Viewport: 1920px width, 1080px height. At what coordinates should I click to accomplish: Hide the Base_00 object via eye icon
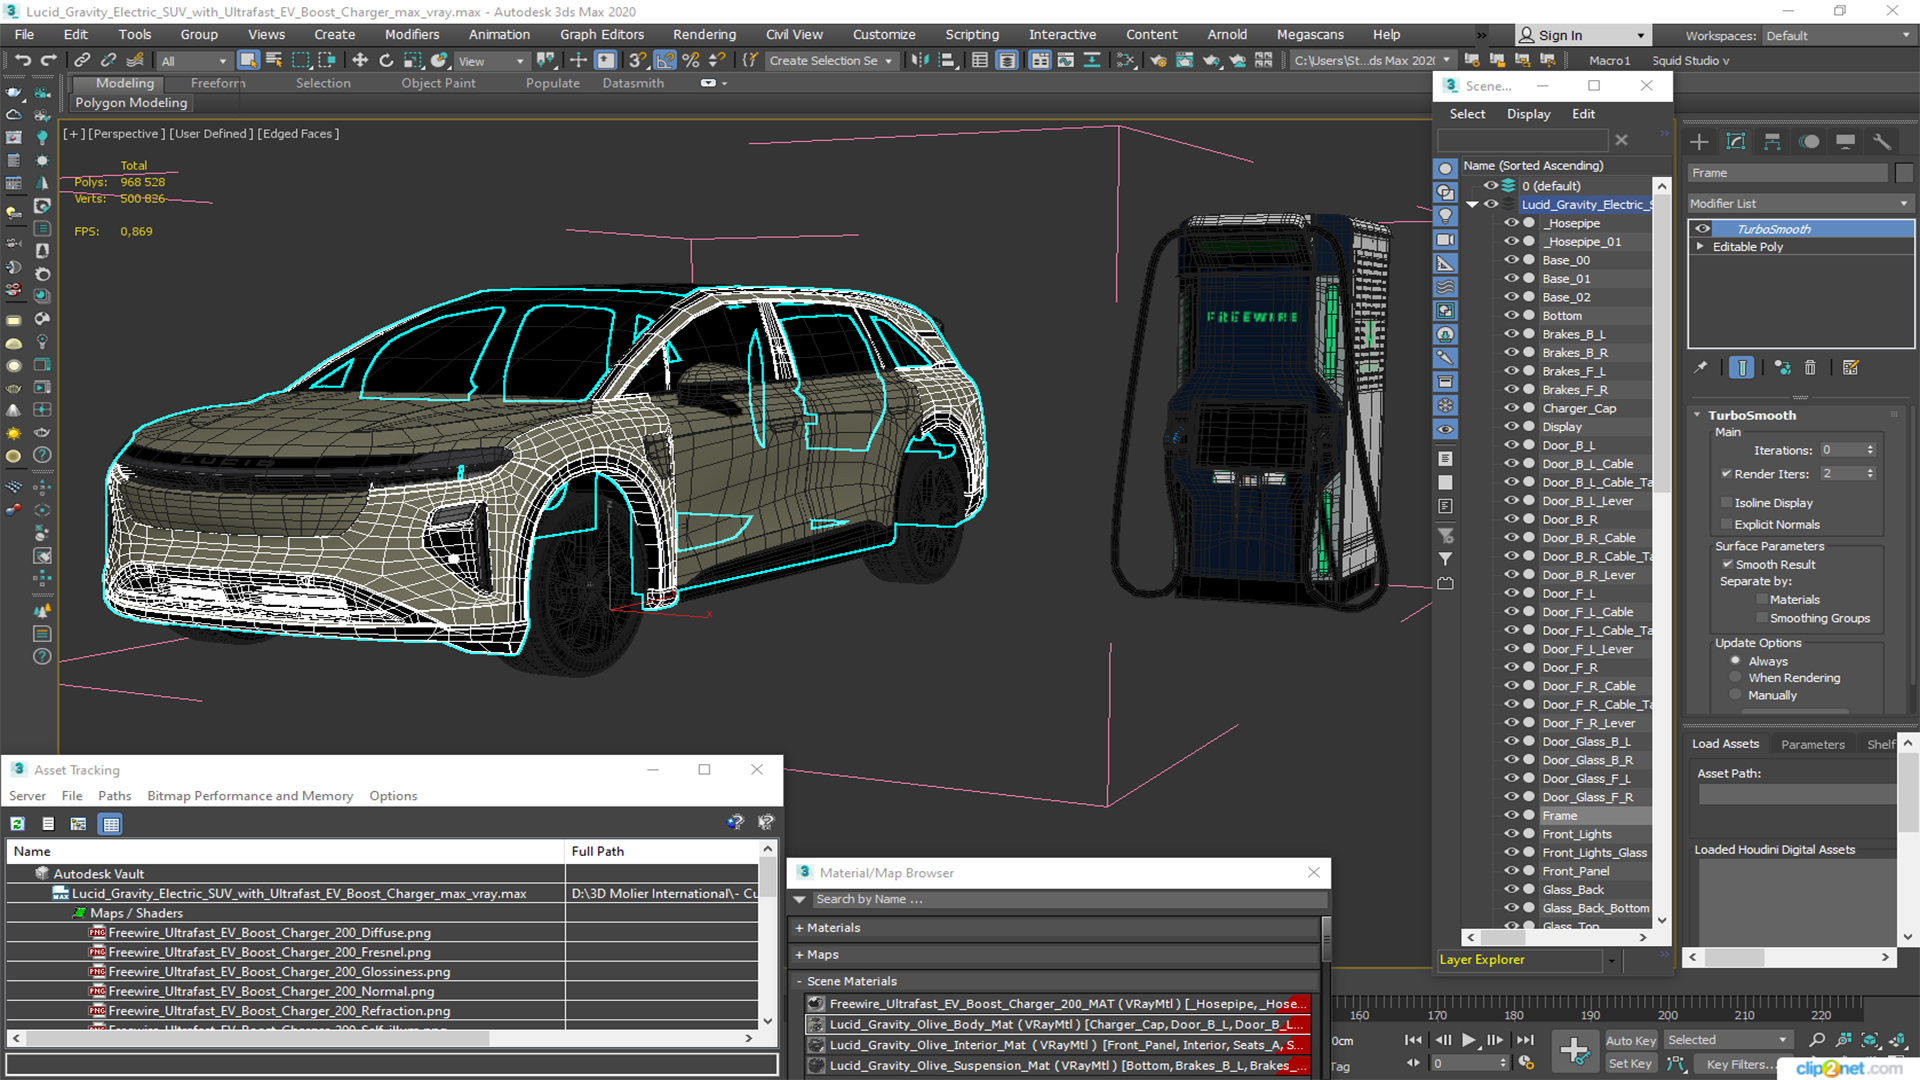pyautogui.click(x=1511, y=260)
